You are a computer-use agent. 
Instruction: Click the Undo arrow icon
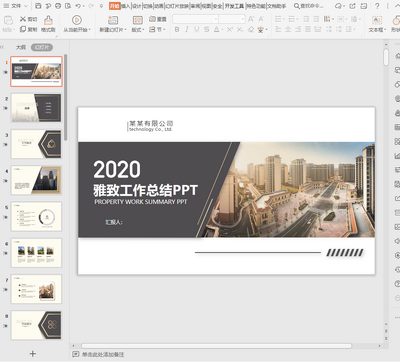(78, 6)
